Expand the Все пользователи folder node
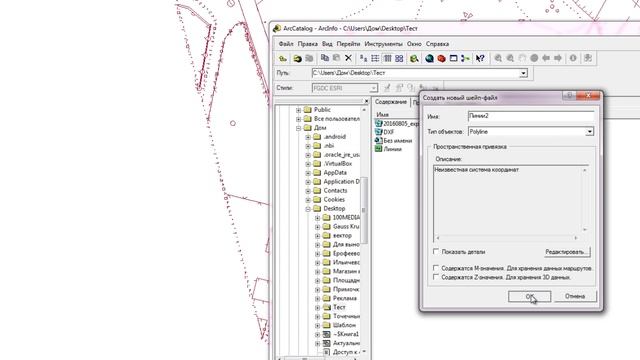The width and height of the screenshot is (640, 360). pyautogui.click(x=298, y=119)
